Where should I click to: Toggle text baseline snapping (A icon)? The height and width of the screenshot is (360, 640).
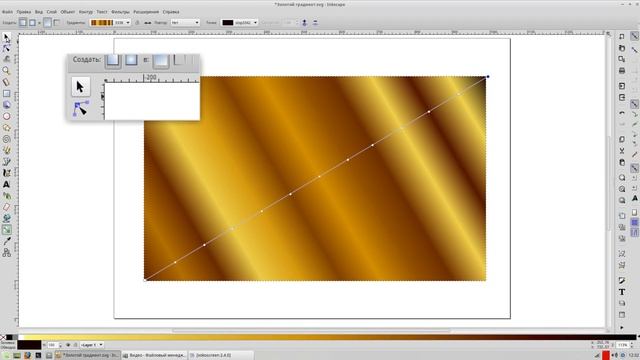(634, 198)
